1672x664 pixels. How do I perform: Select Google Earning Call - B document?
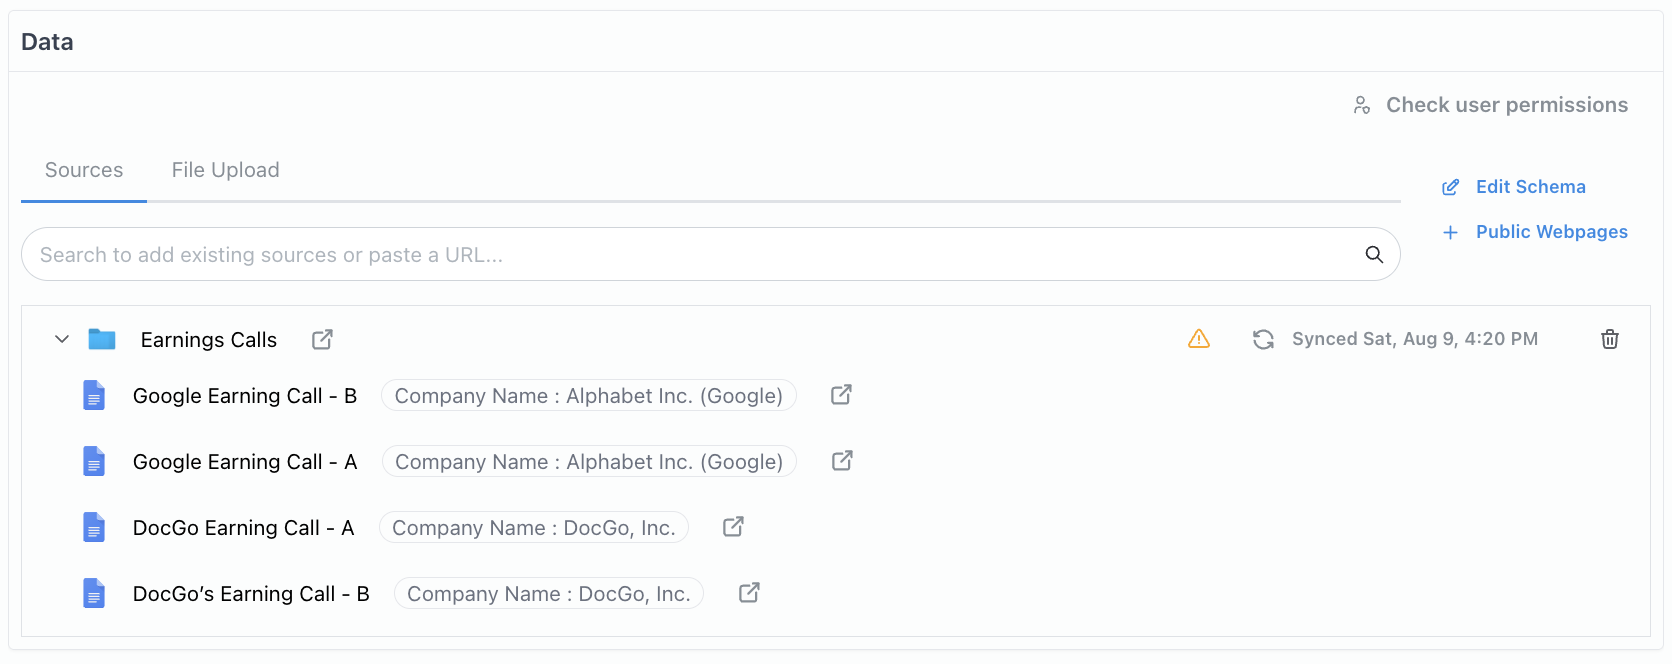pyautogui.click(x=244, y=396)
